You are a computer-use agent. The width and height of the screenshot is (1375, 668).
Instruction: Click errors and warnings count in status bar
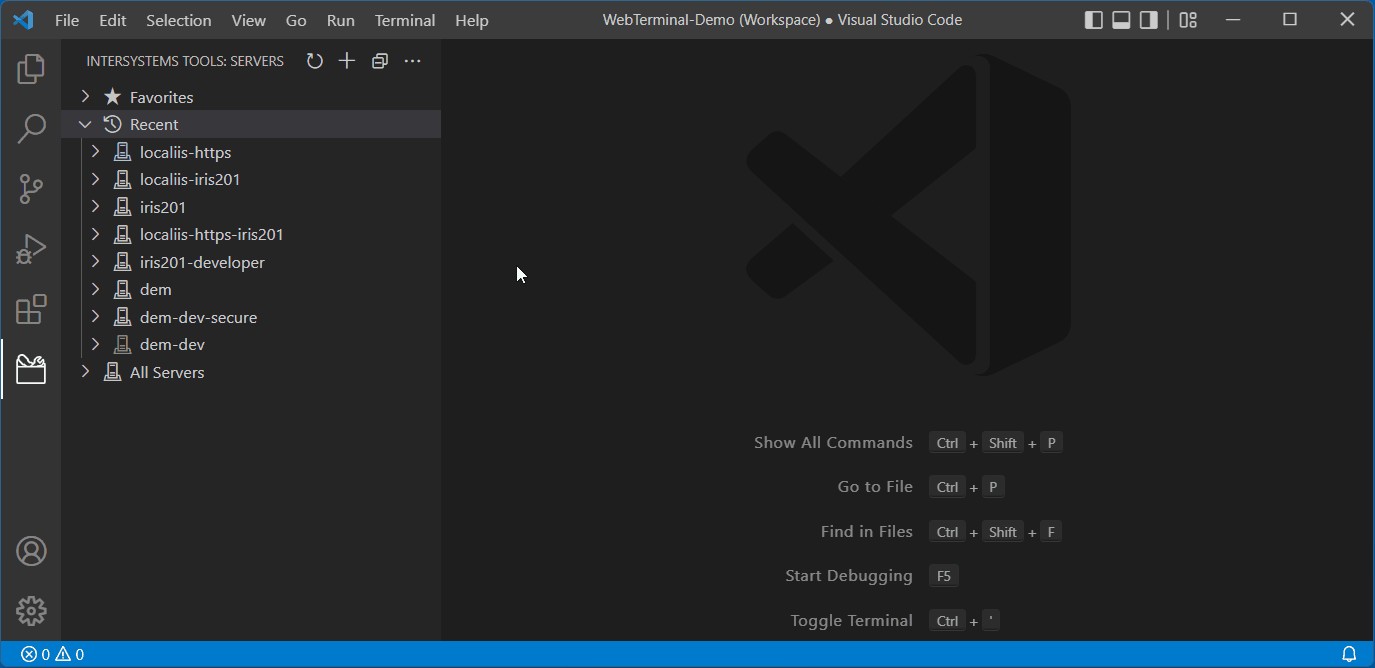click(x=53, y=654)
